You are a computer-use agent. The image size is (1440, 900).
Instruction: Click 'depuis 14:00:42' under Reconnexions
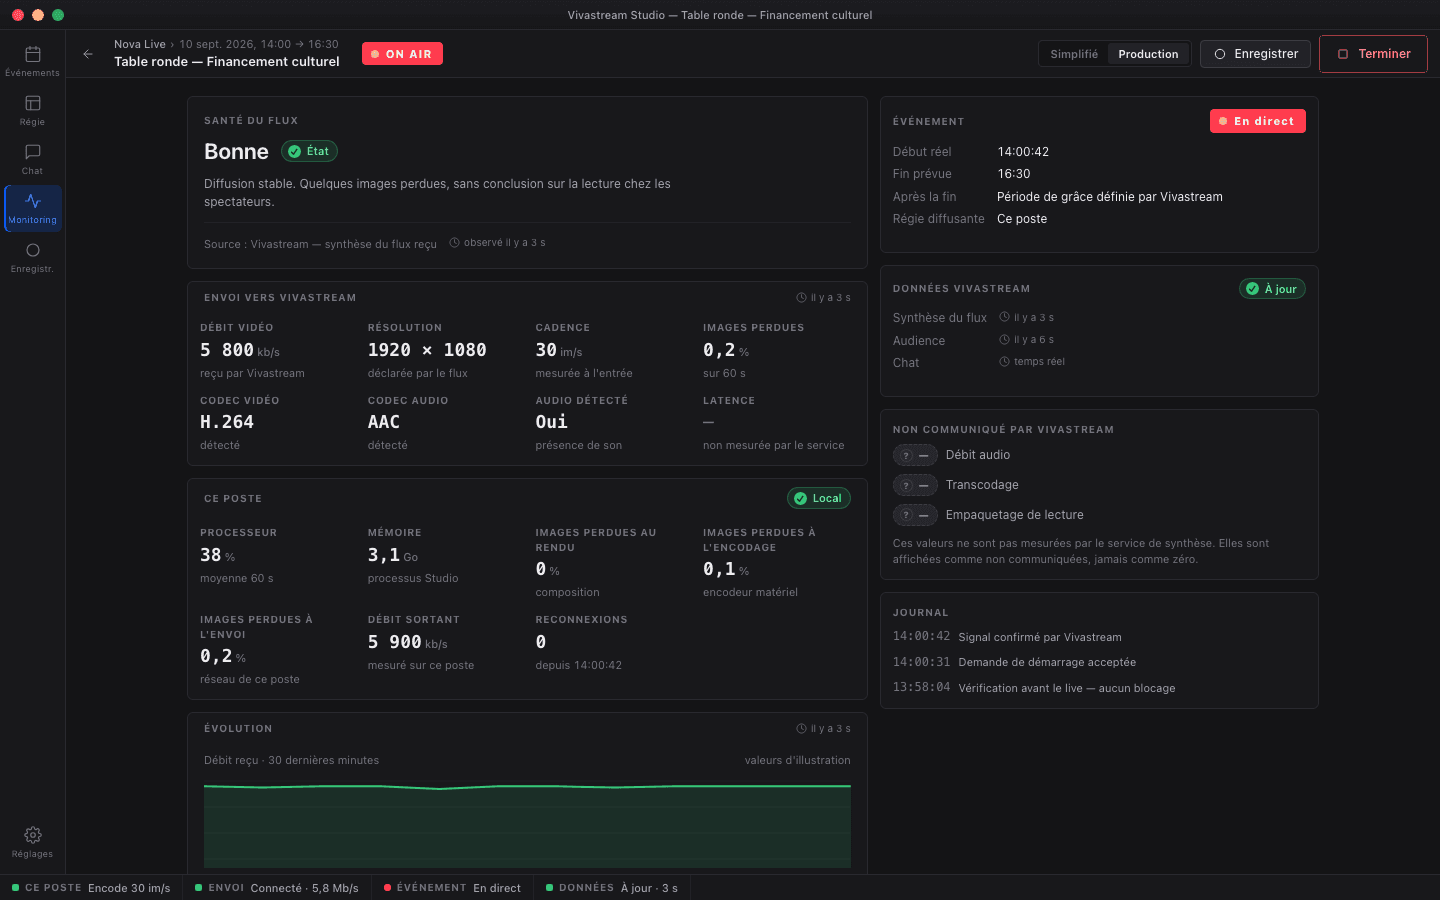[579, 665]
